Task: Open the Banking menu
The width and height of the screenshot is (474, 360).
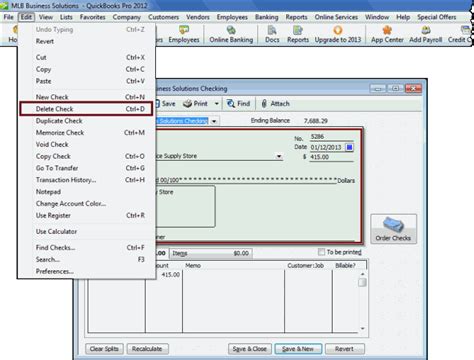Action: 266,17
